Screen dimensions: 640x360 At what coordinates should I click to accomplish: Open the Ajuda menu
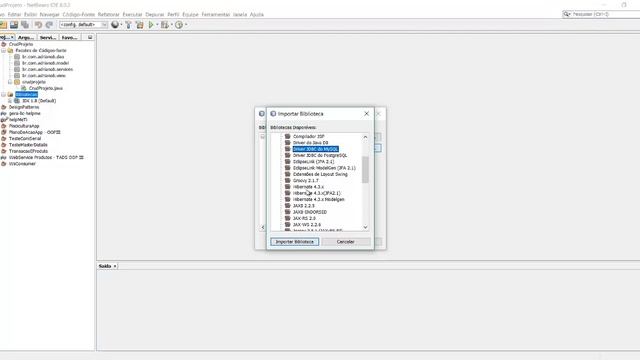[256, 14]
